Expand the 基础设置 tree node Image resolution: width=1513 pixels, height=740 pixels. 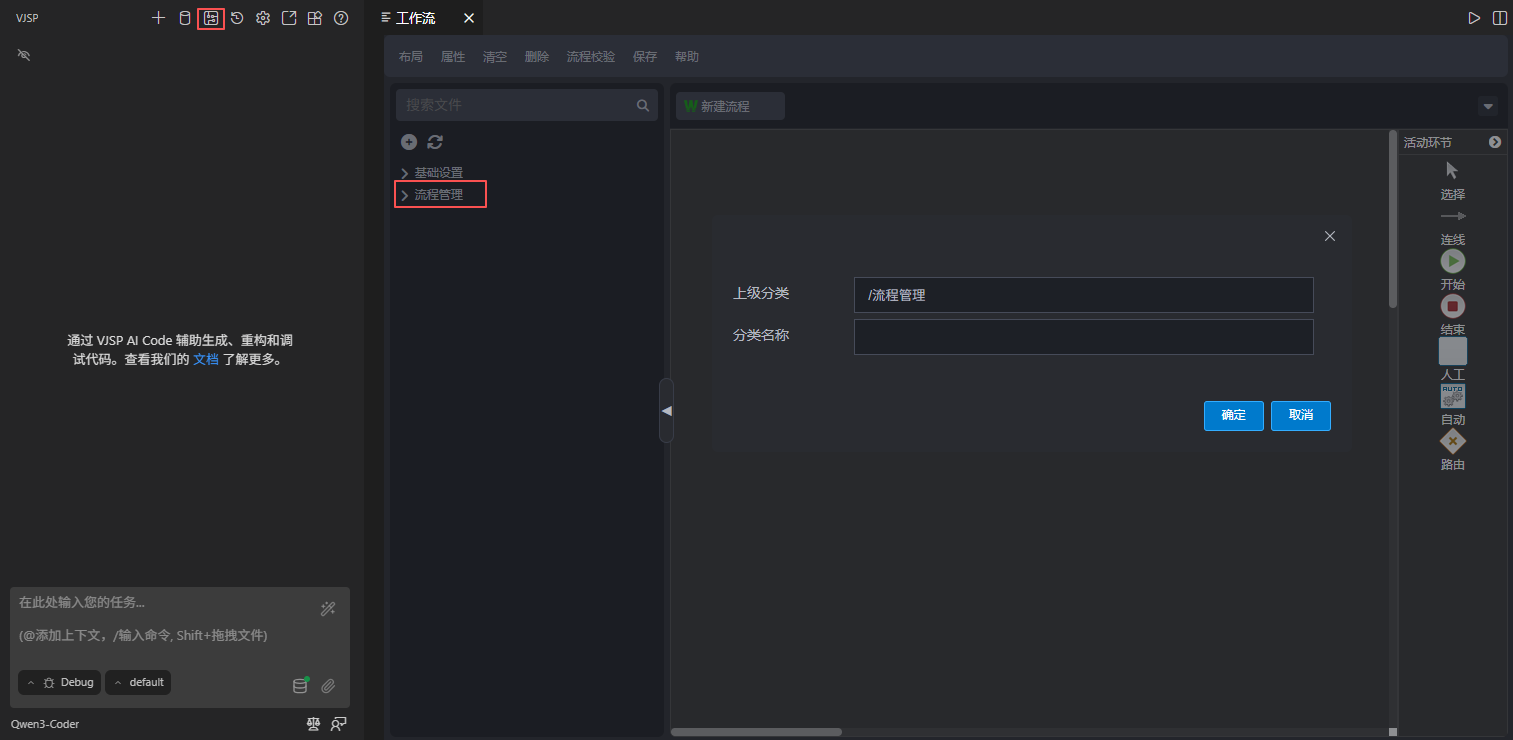(405, 173)
